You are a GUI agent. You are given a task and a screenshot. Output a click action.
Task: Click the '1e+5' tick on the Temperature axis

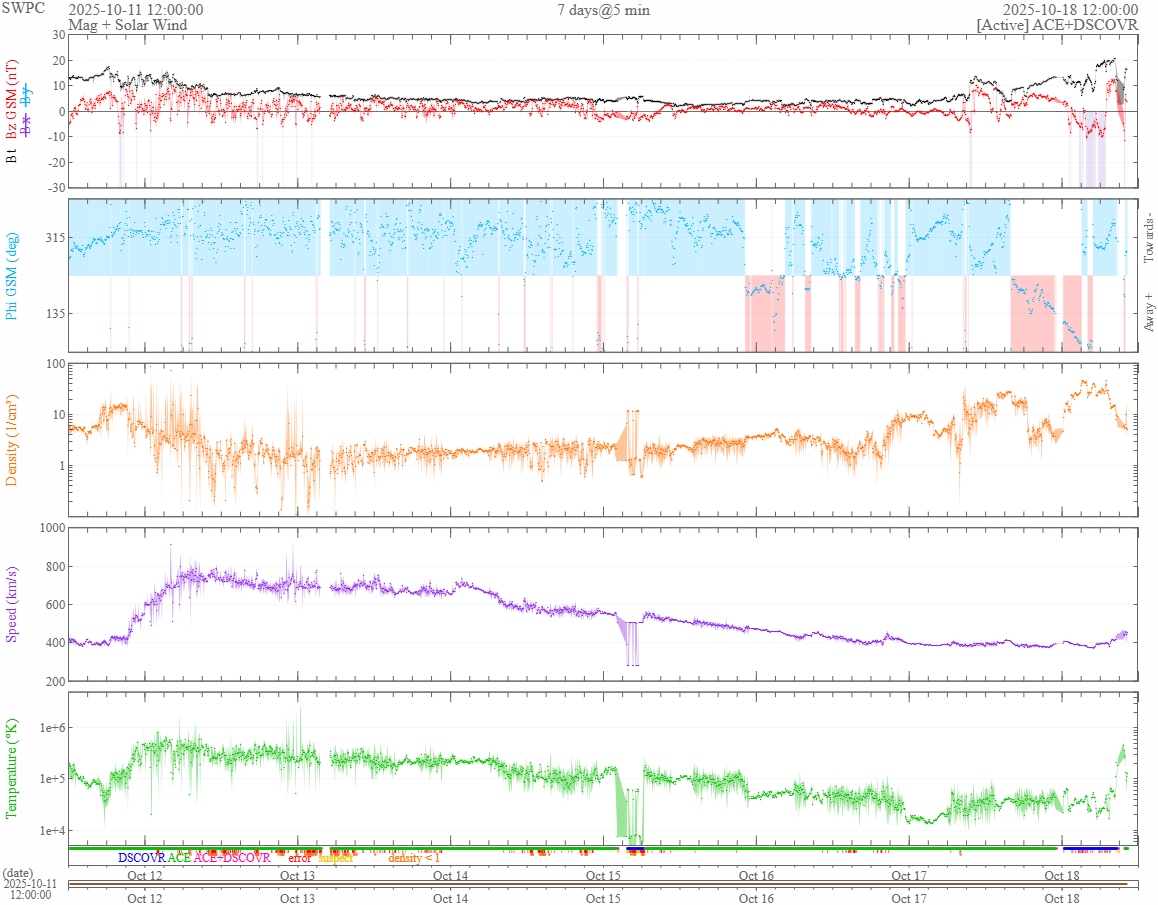(52, 779)
